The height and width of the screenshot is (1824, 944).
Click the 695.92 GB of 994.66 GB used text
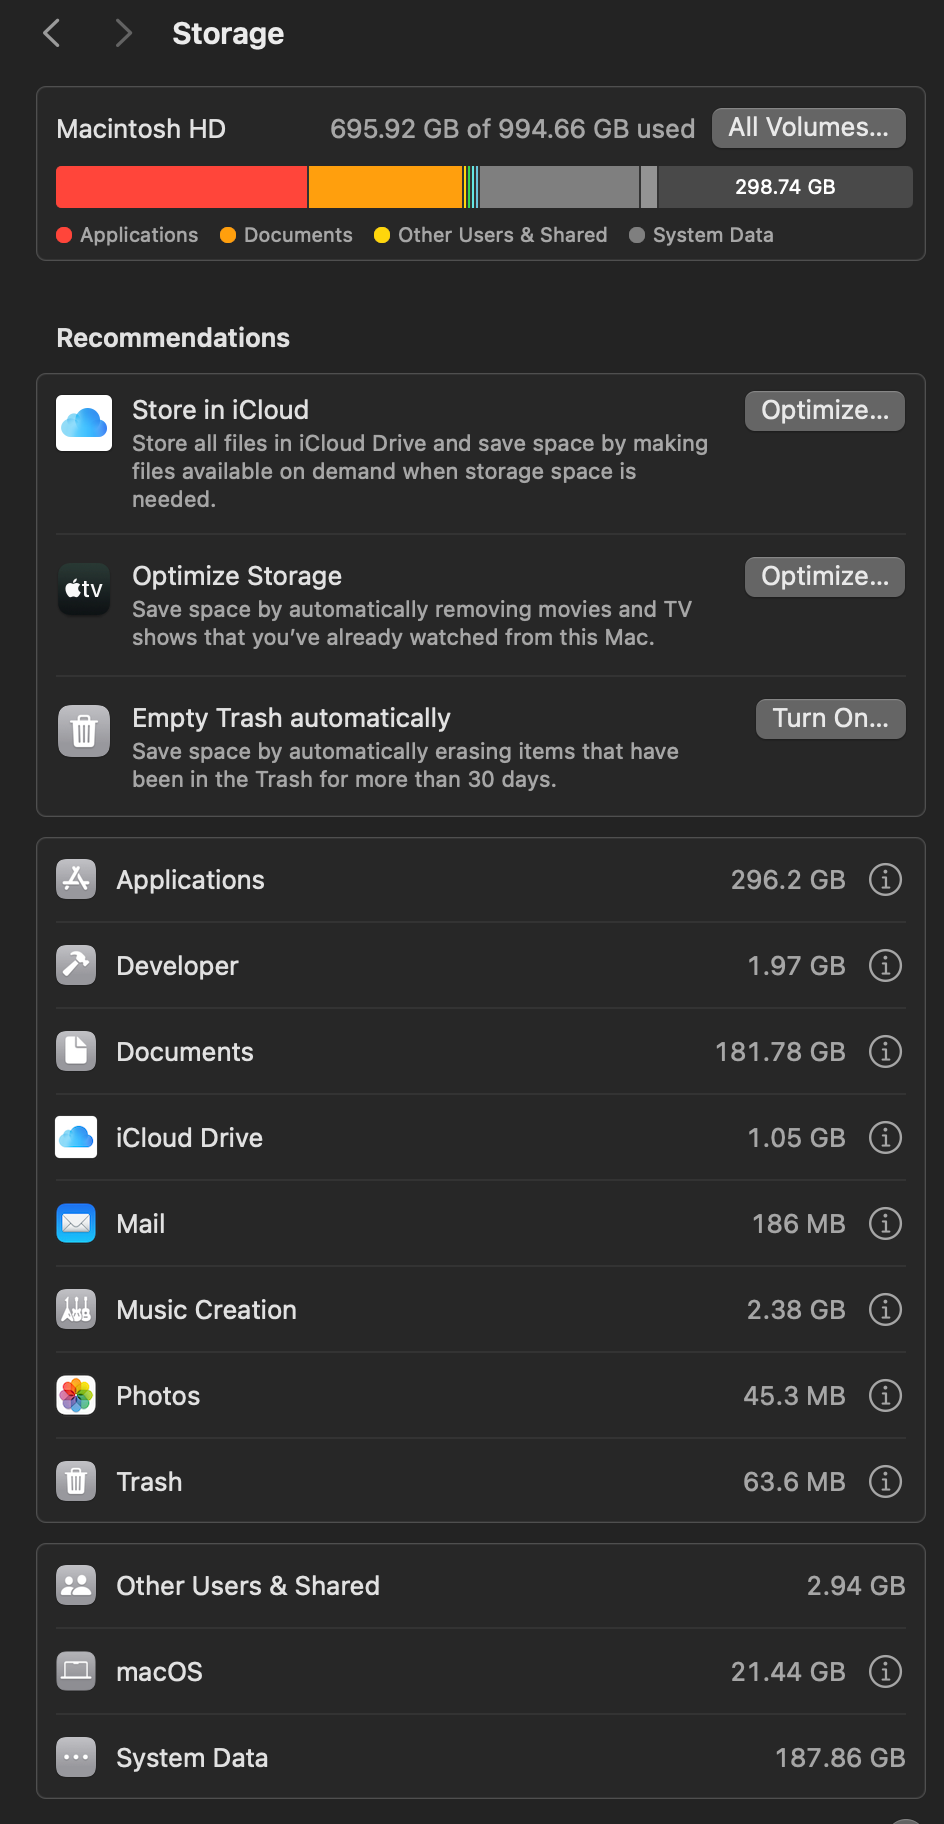(512, 129)
